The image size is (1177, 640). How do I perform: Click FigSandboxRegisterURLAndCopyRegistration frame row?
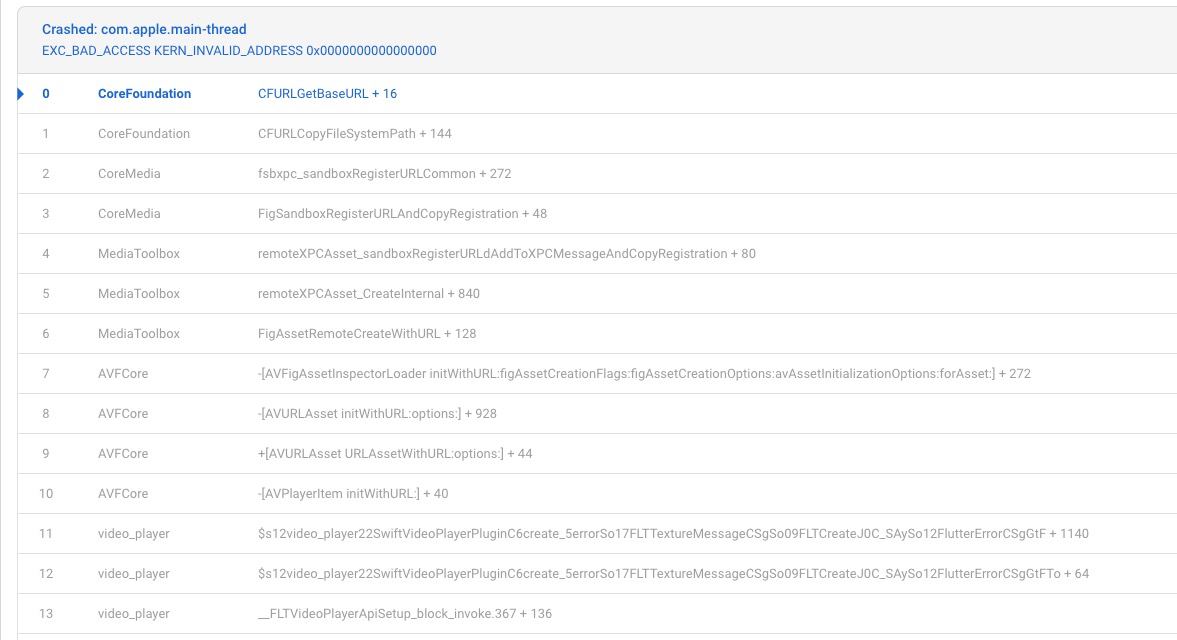tap(402, 214)
